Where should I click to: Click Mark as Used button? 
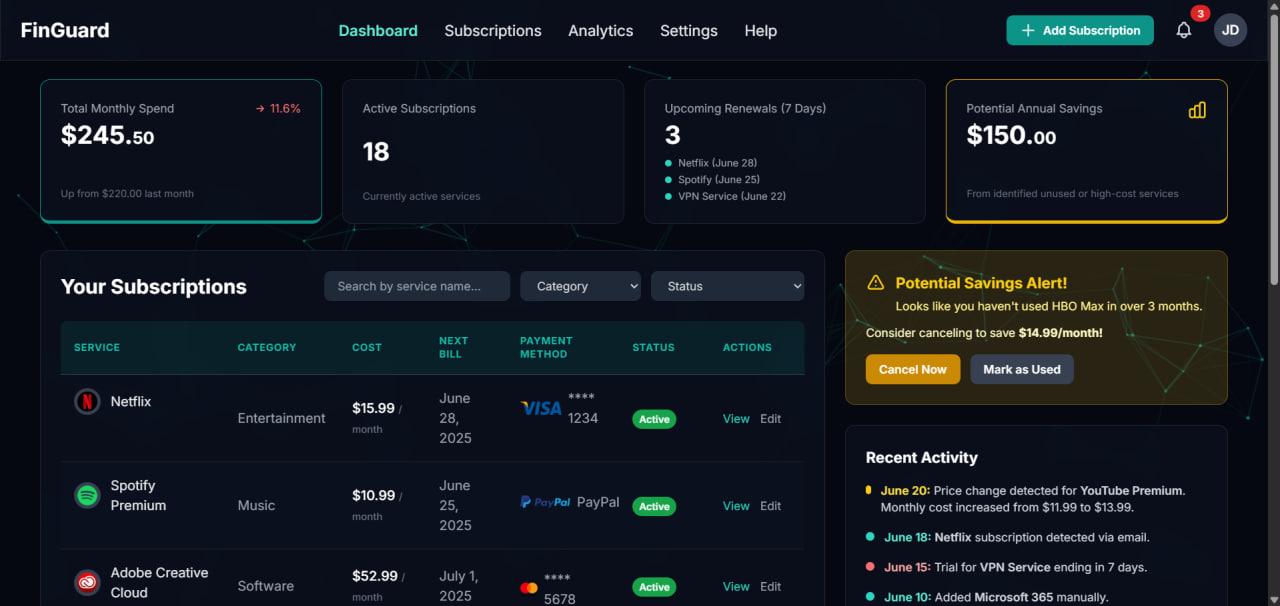1022,369
